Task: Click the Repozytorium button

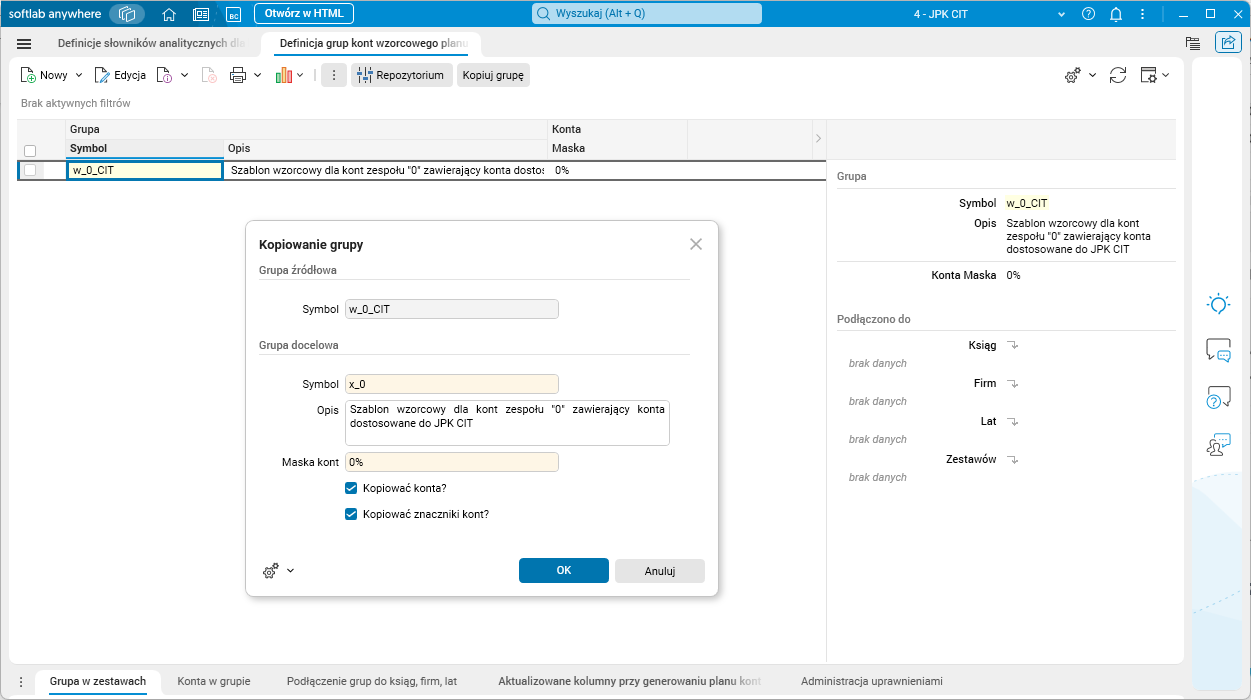Action: [401, 75]
